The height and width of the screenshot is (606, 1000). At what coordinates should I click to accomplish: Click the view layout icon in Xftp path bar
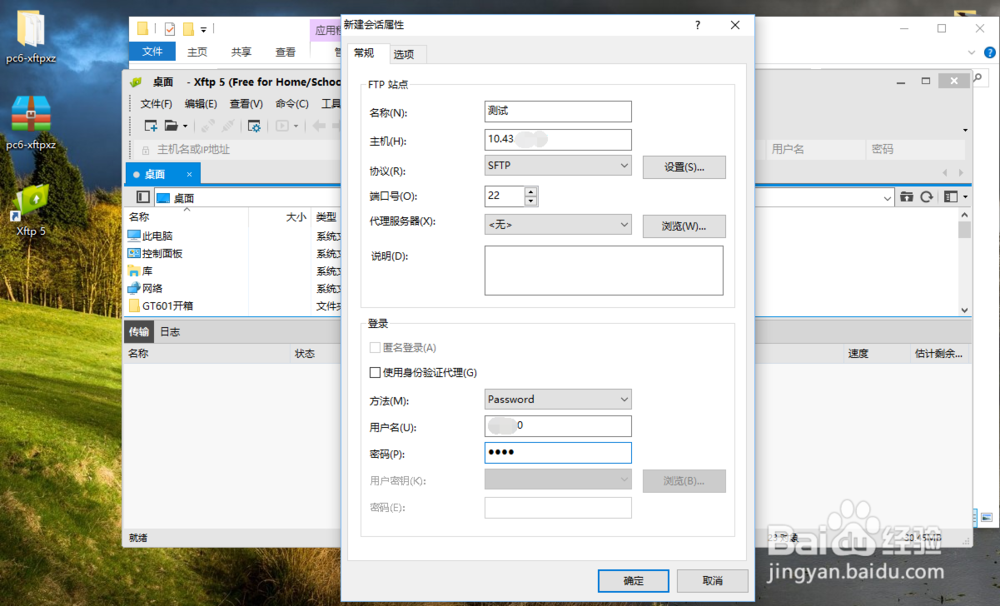click(x=950, y=197)
